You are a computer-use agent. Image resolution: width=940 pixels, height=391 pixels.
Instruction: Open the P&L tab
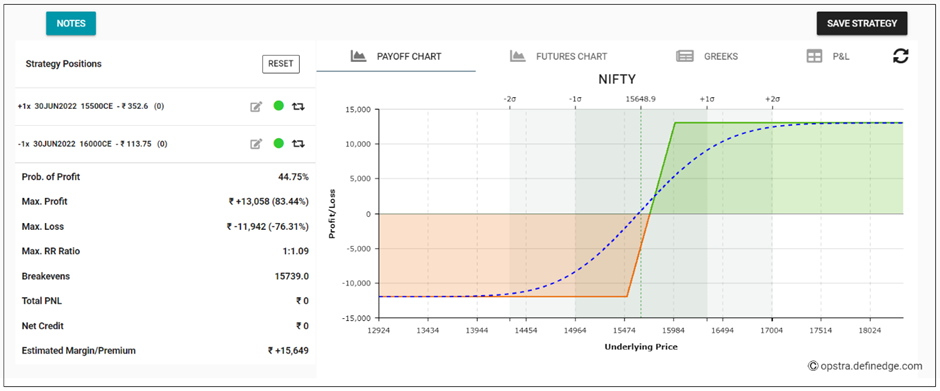tap(828, 56)
